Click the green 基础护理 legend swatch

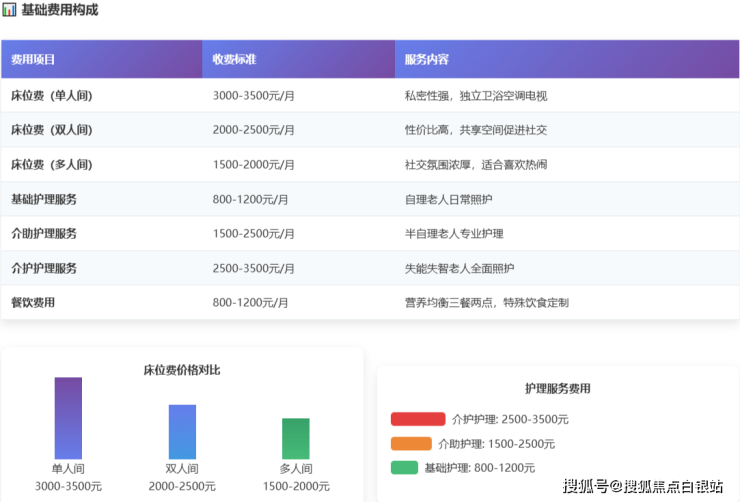point(404,467)
